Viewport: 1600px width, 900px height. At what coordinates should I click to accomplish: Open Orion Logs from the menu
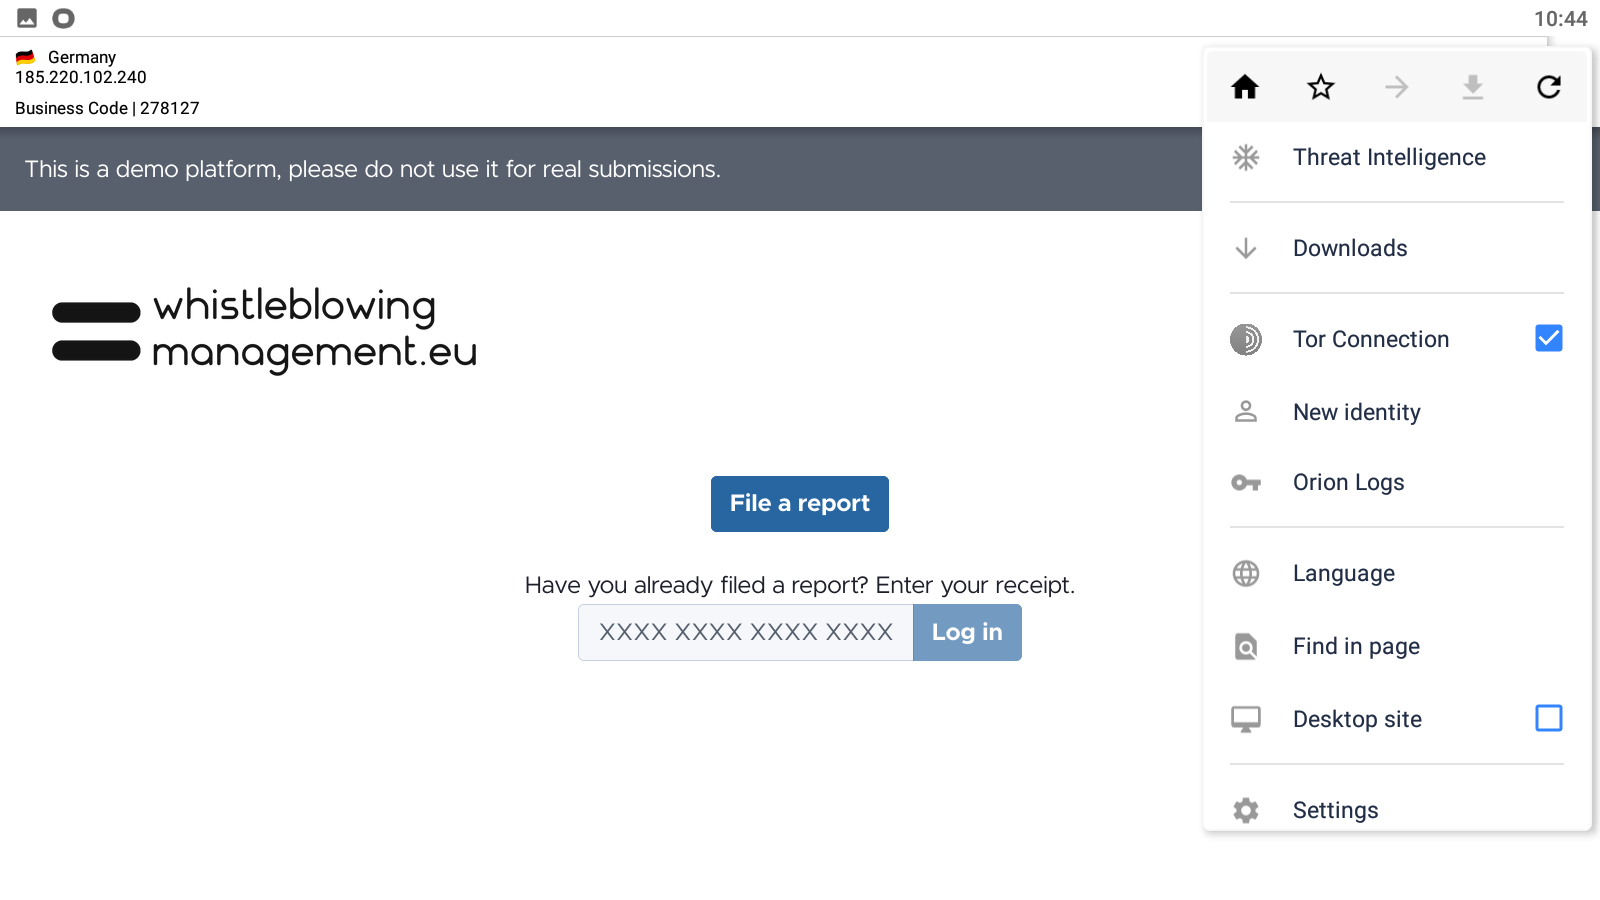pos(1397,483)
